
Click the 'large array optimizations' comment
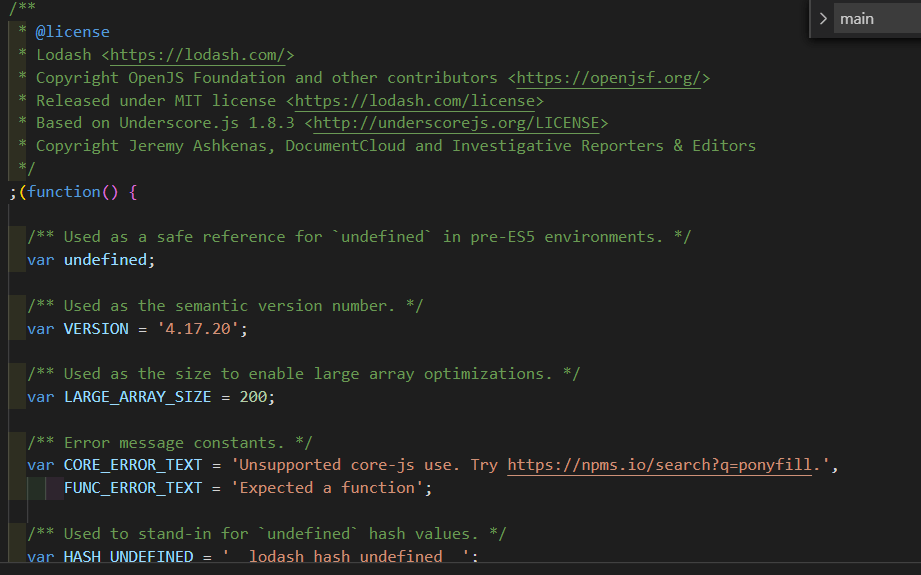click(304, 374)
